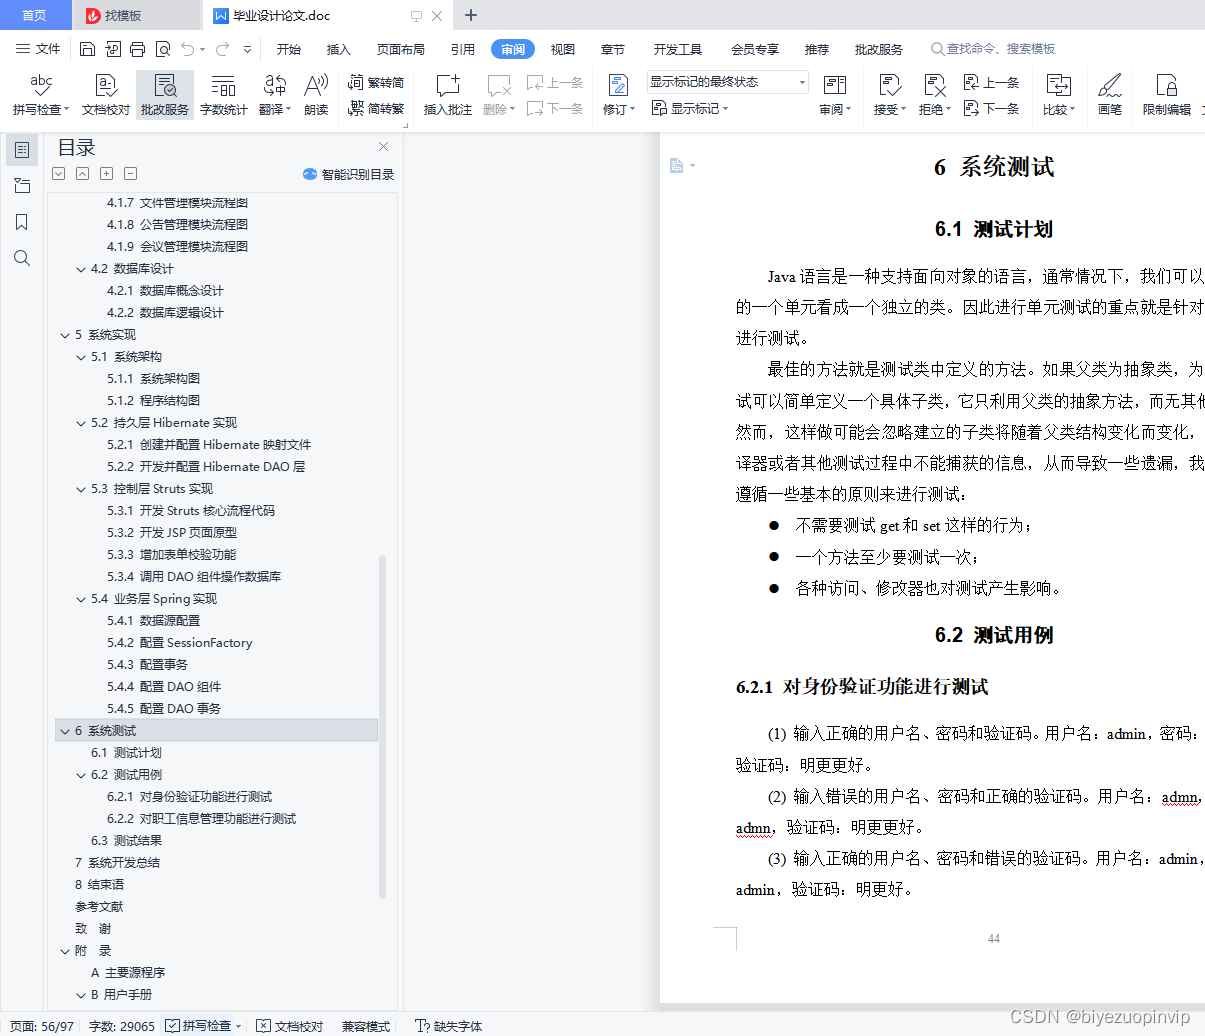Select the 画笔 pen tool
The width and height of the screenshot is (1205, 1036).
tap(1109, 95)
